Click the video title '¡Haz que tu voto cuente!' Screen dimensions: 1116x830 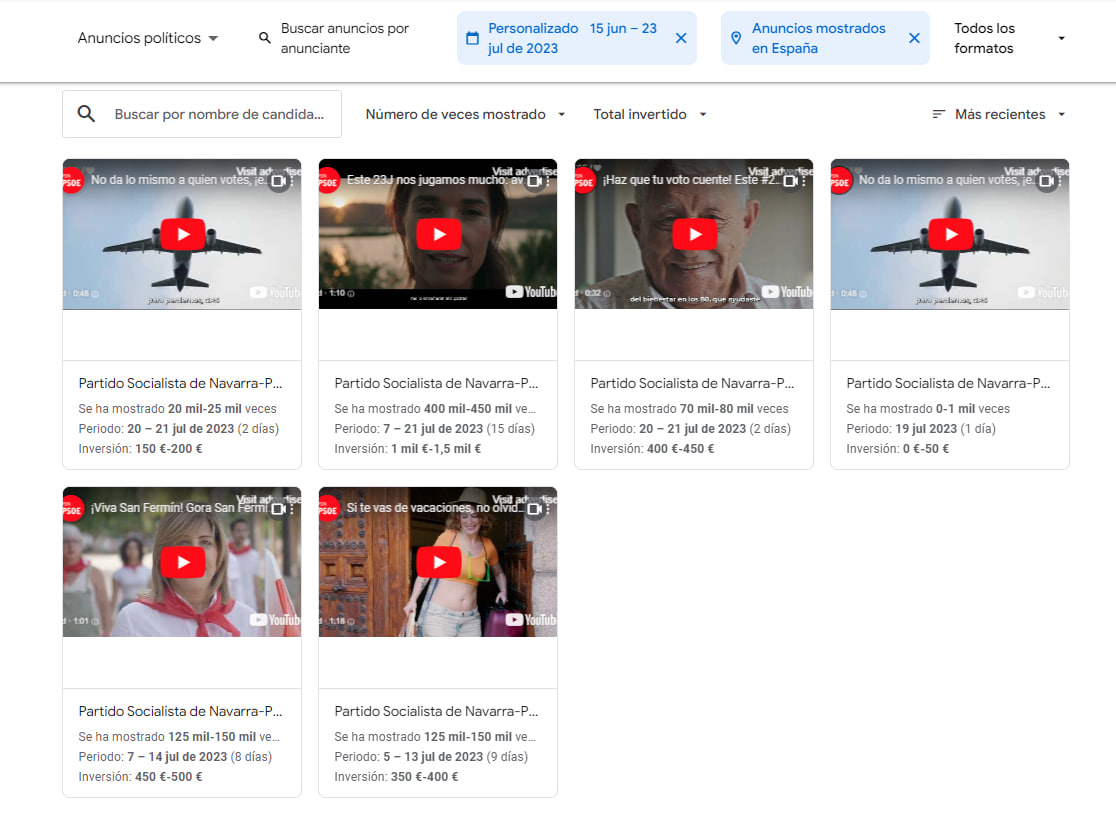point(691,180)
